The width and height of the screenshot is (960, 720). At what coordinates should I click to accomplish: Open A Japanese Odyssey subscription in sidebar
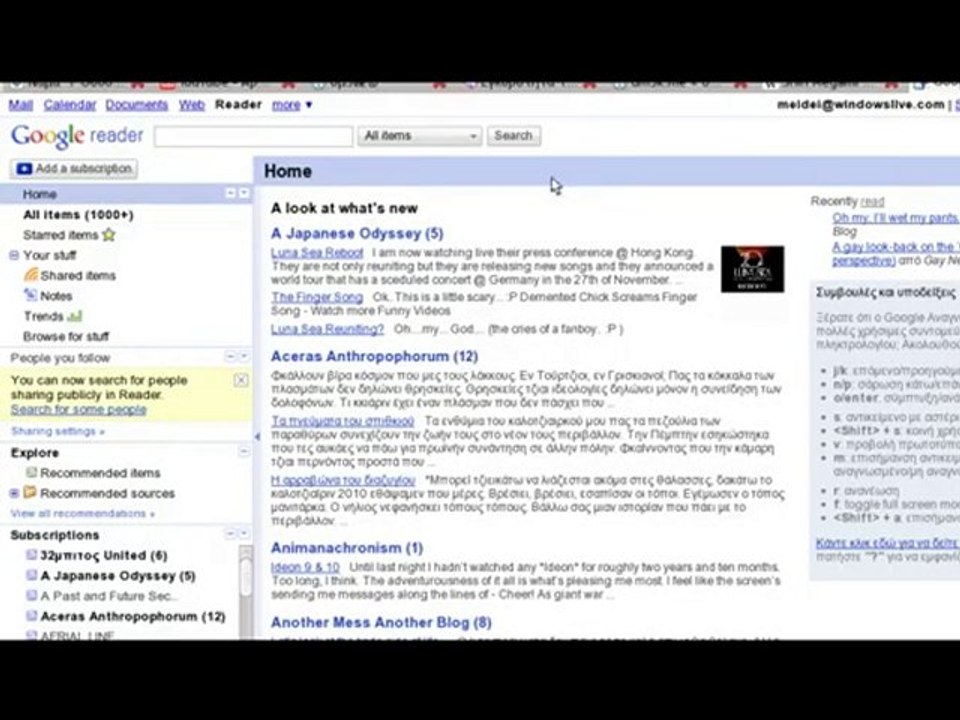point(118,576)
